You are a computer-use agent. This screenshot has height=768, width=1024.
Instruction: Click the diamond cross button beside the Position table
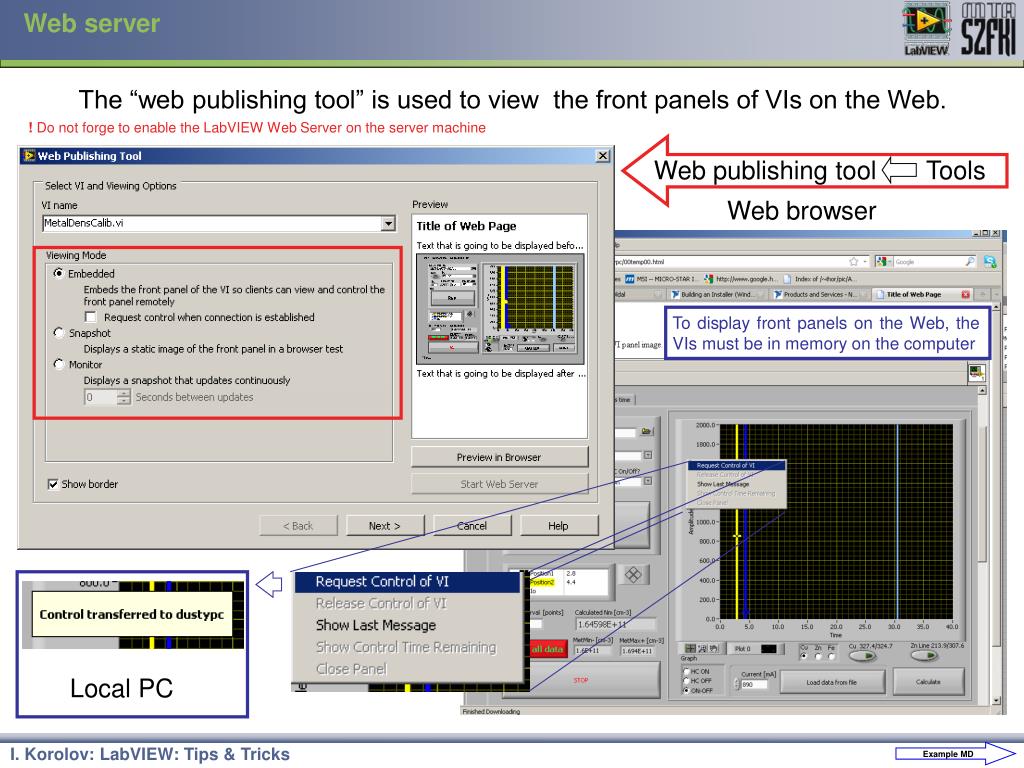click(x=633, y=575)
